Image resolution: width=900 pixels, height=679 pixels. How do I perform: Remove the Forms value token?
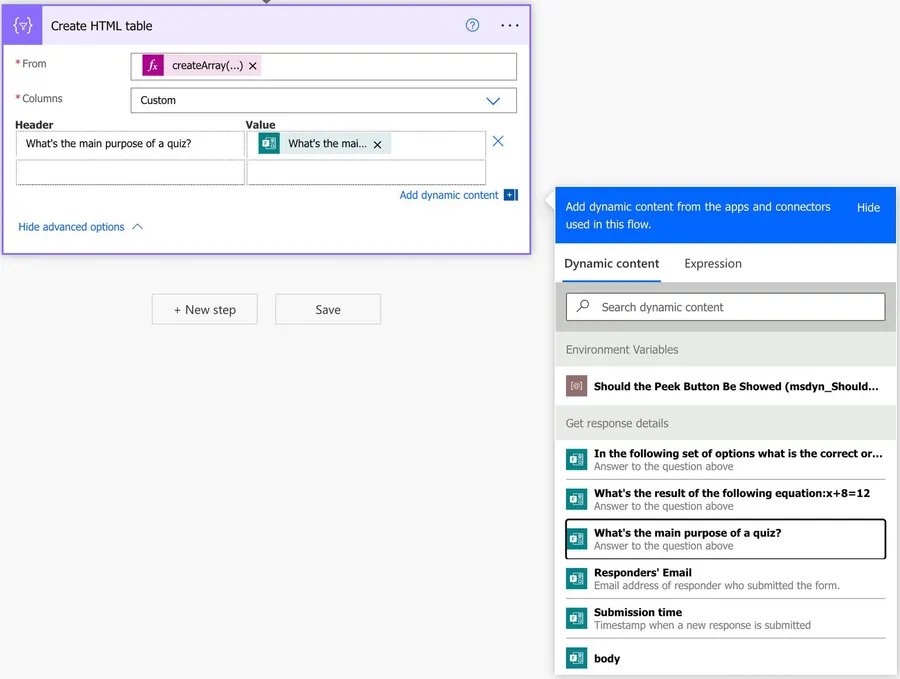[x=377, y=144]
